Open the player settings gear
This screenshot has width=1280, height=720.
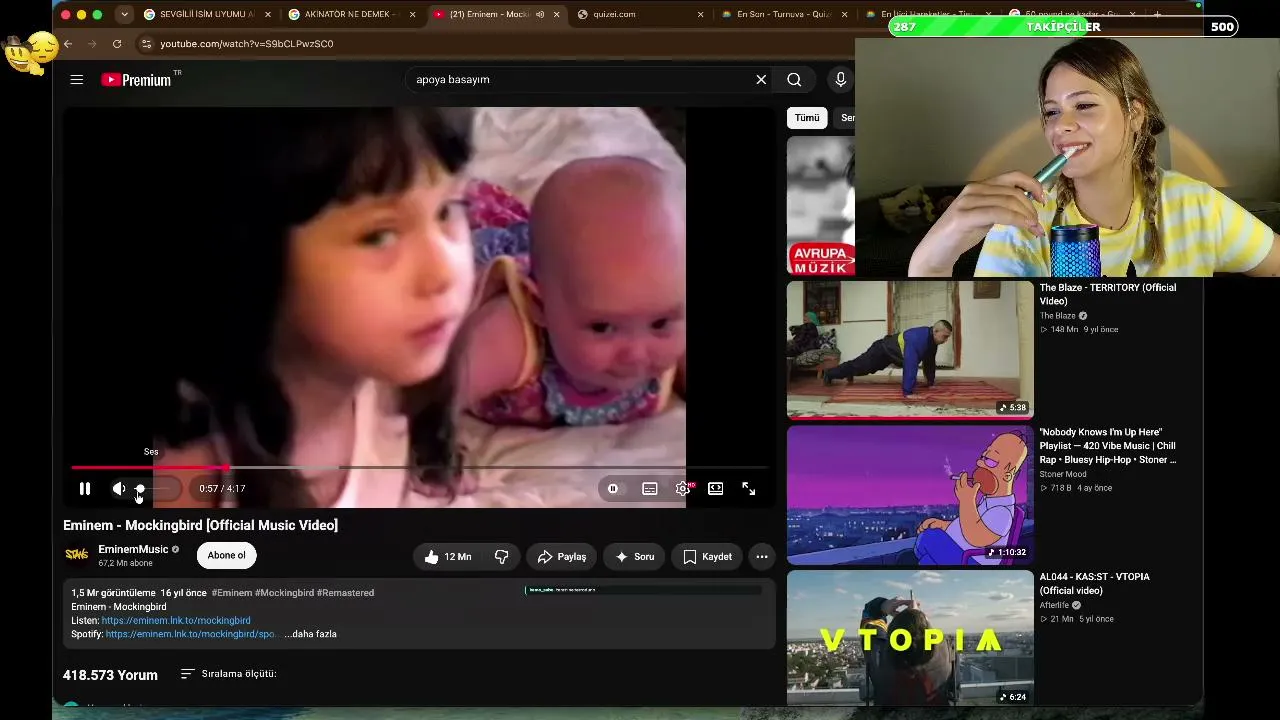(x=683, y=489)
